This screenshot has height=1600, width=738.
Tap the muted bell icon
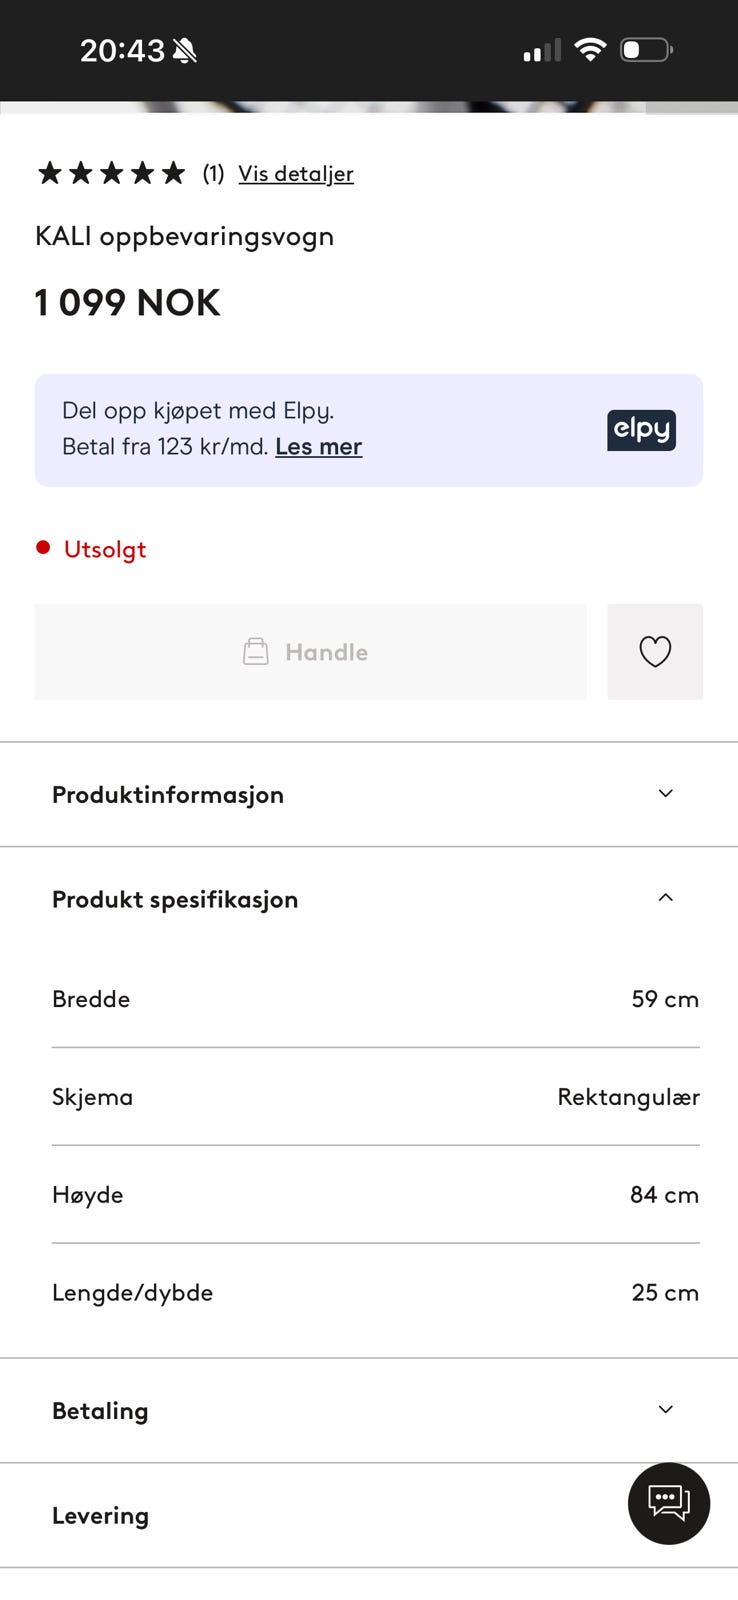click(184, 51)
